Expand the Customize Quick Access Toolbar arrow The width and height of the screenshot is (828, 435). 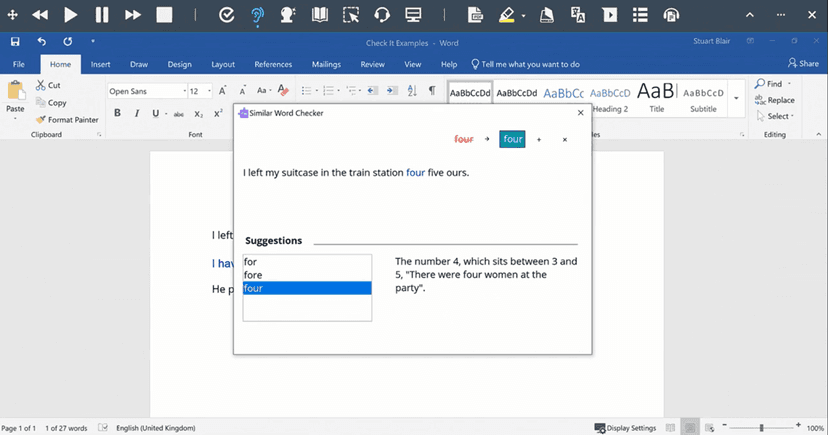click(93, 41)
